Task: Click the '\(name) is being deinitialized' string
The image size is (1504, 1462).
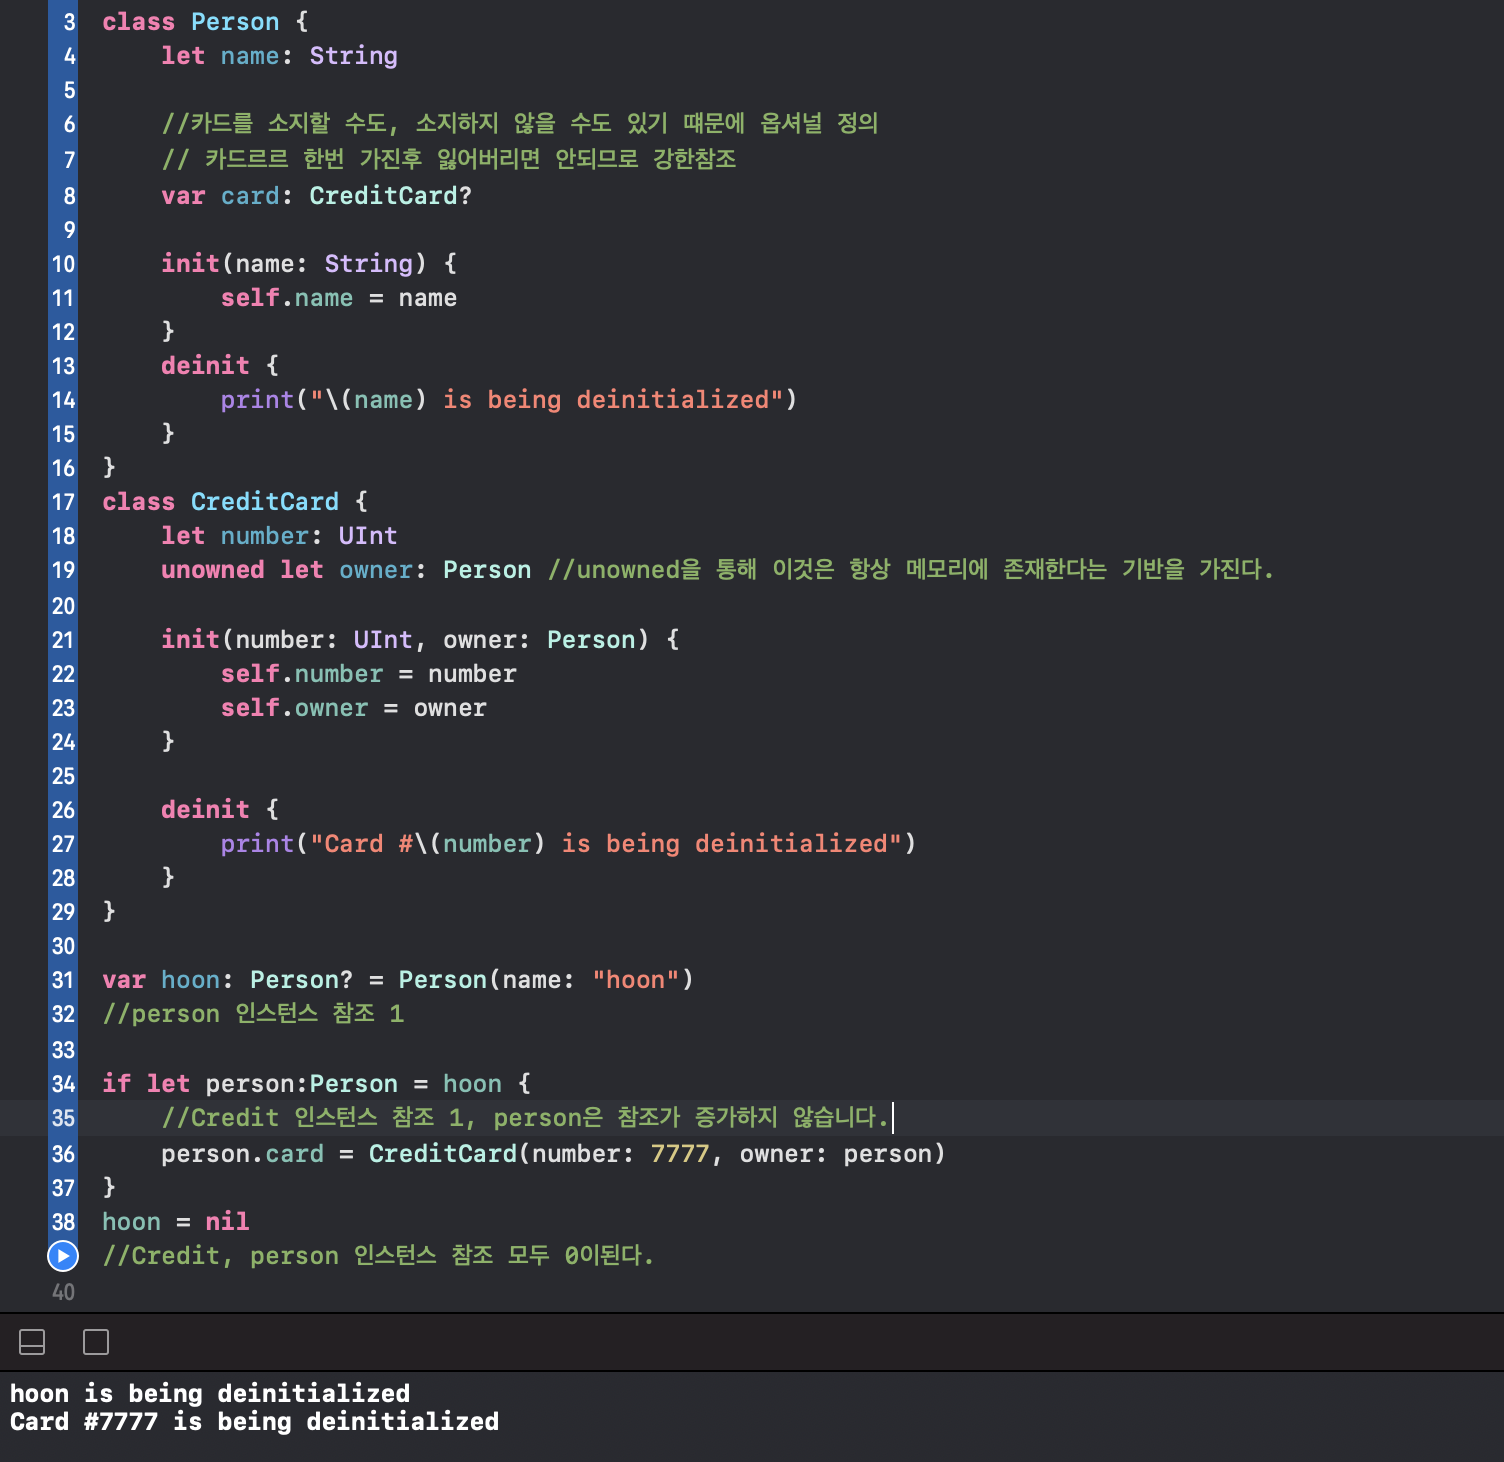Action: click(547, 400)
